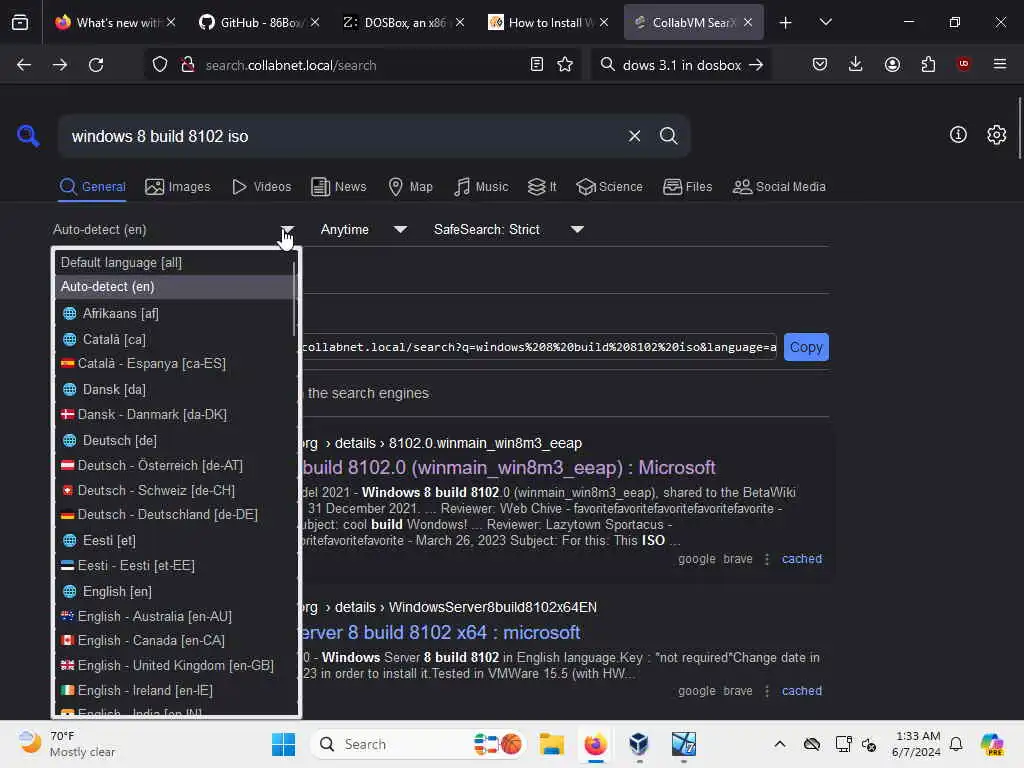Select Deutsch - Österreich [de-AT] option
This screenshot has width=1024, height=768.
tap(175, 466)
